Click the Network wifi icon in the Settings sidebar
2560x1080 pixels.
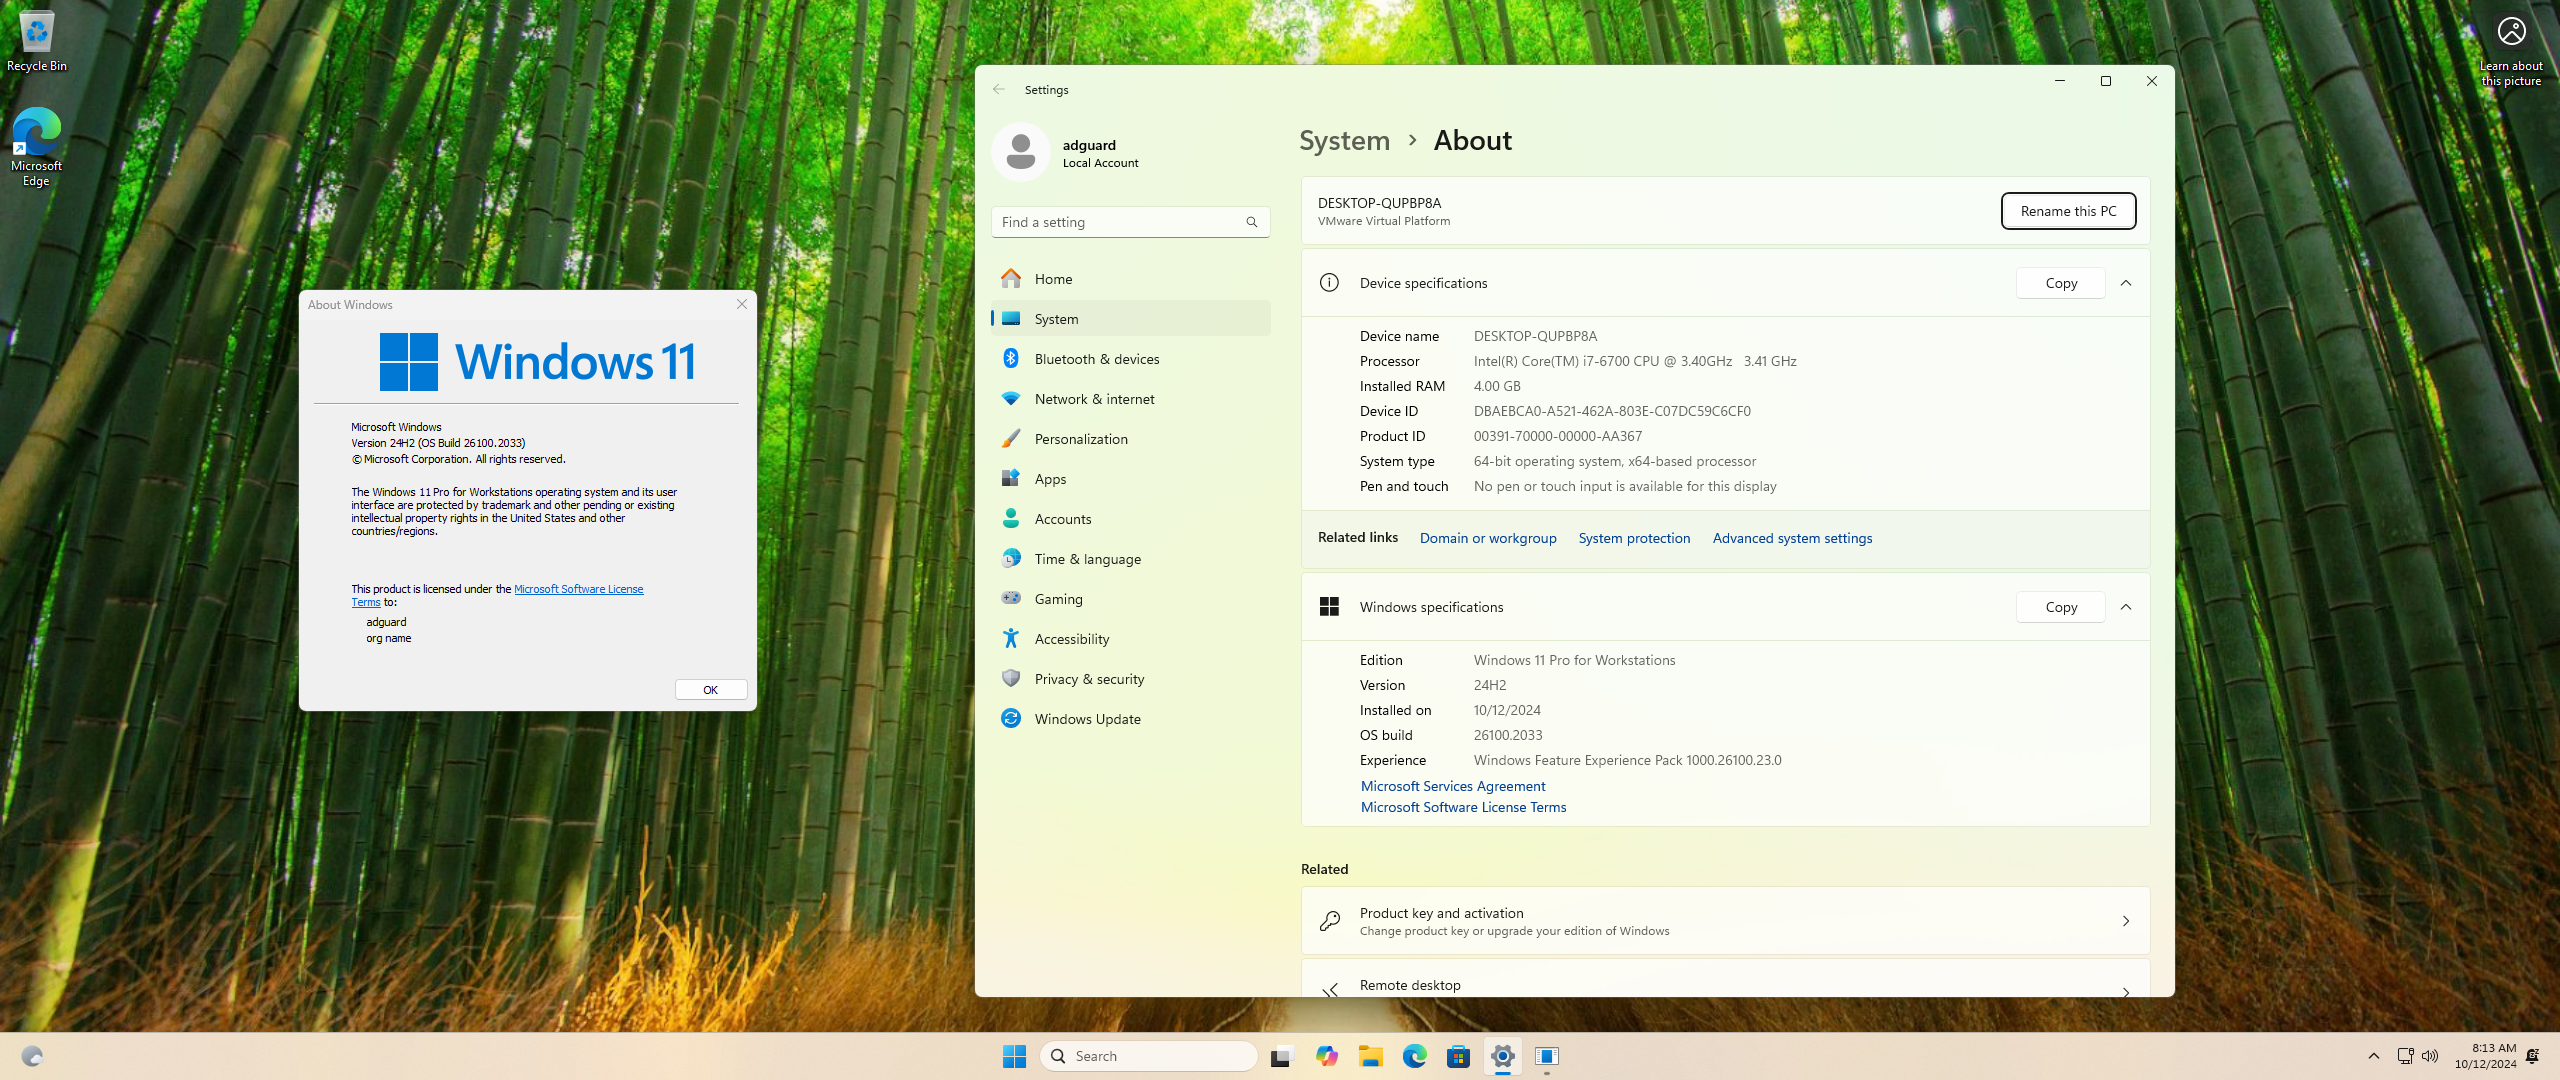[1011, 398]
